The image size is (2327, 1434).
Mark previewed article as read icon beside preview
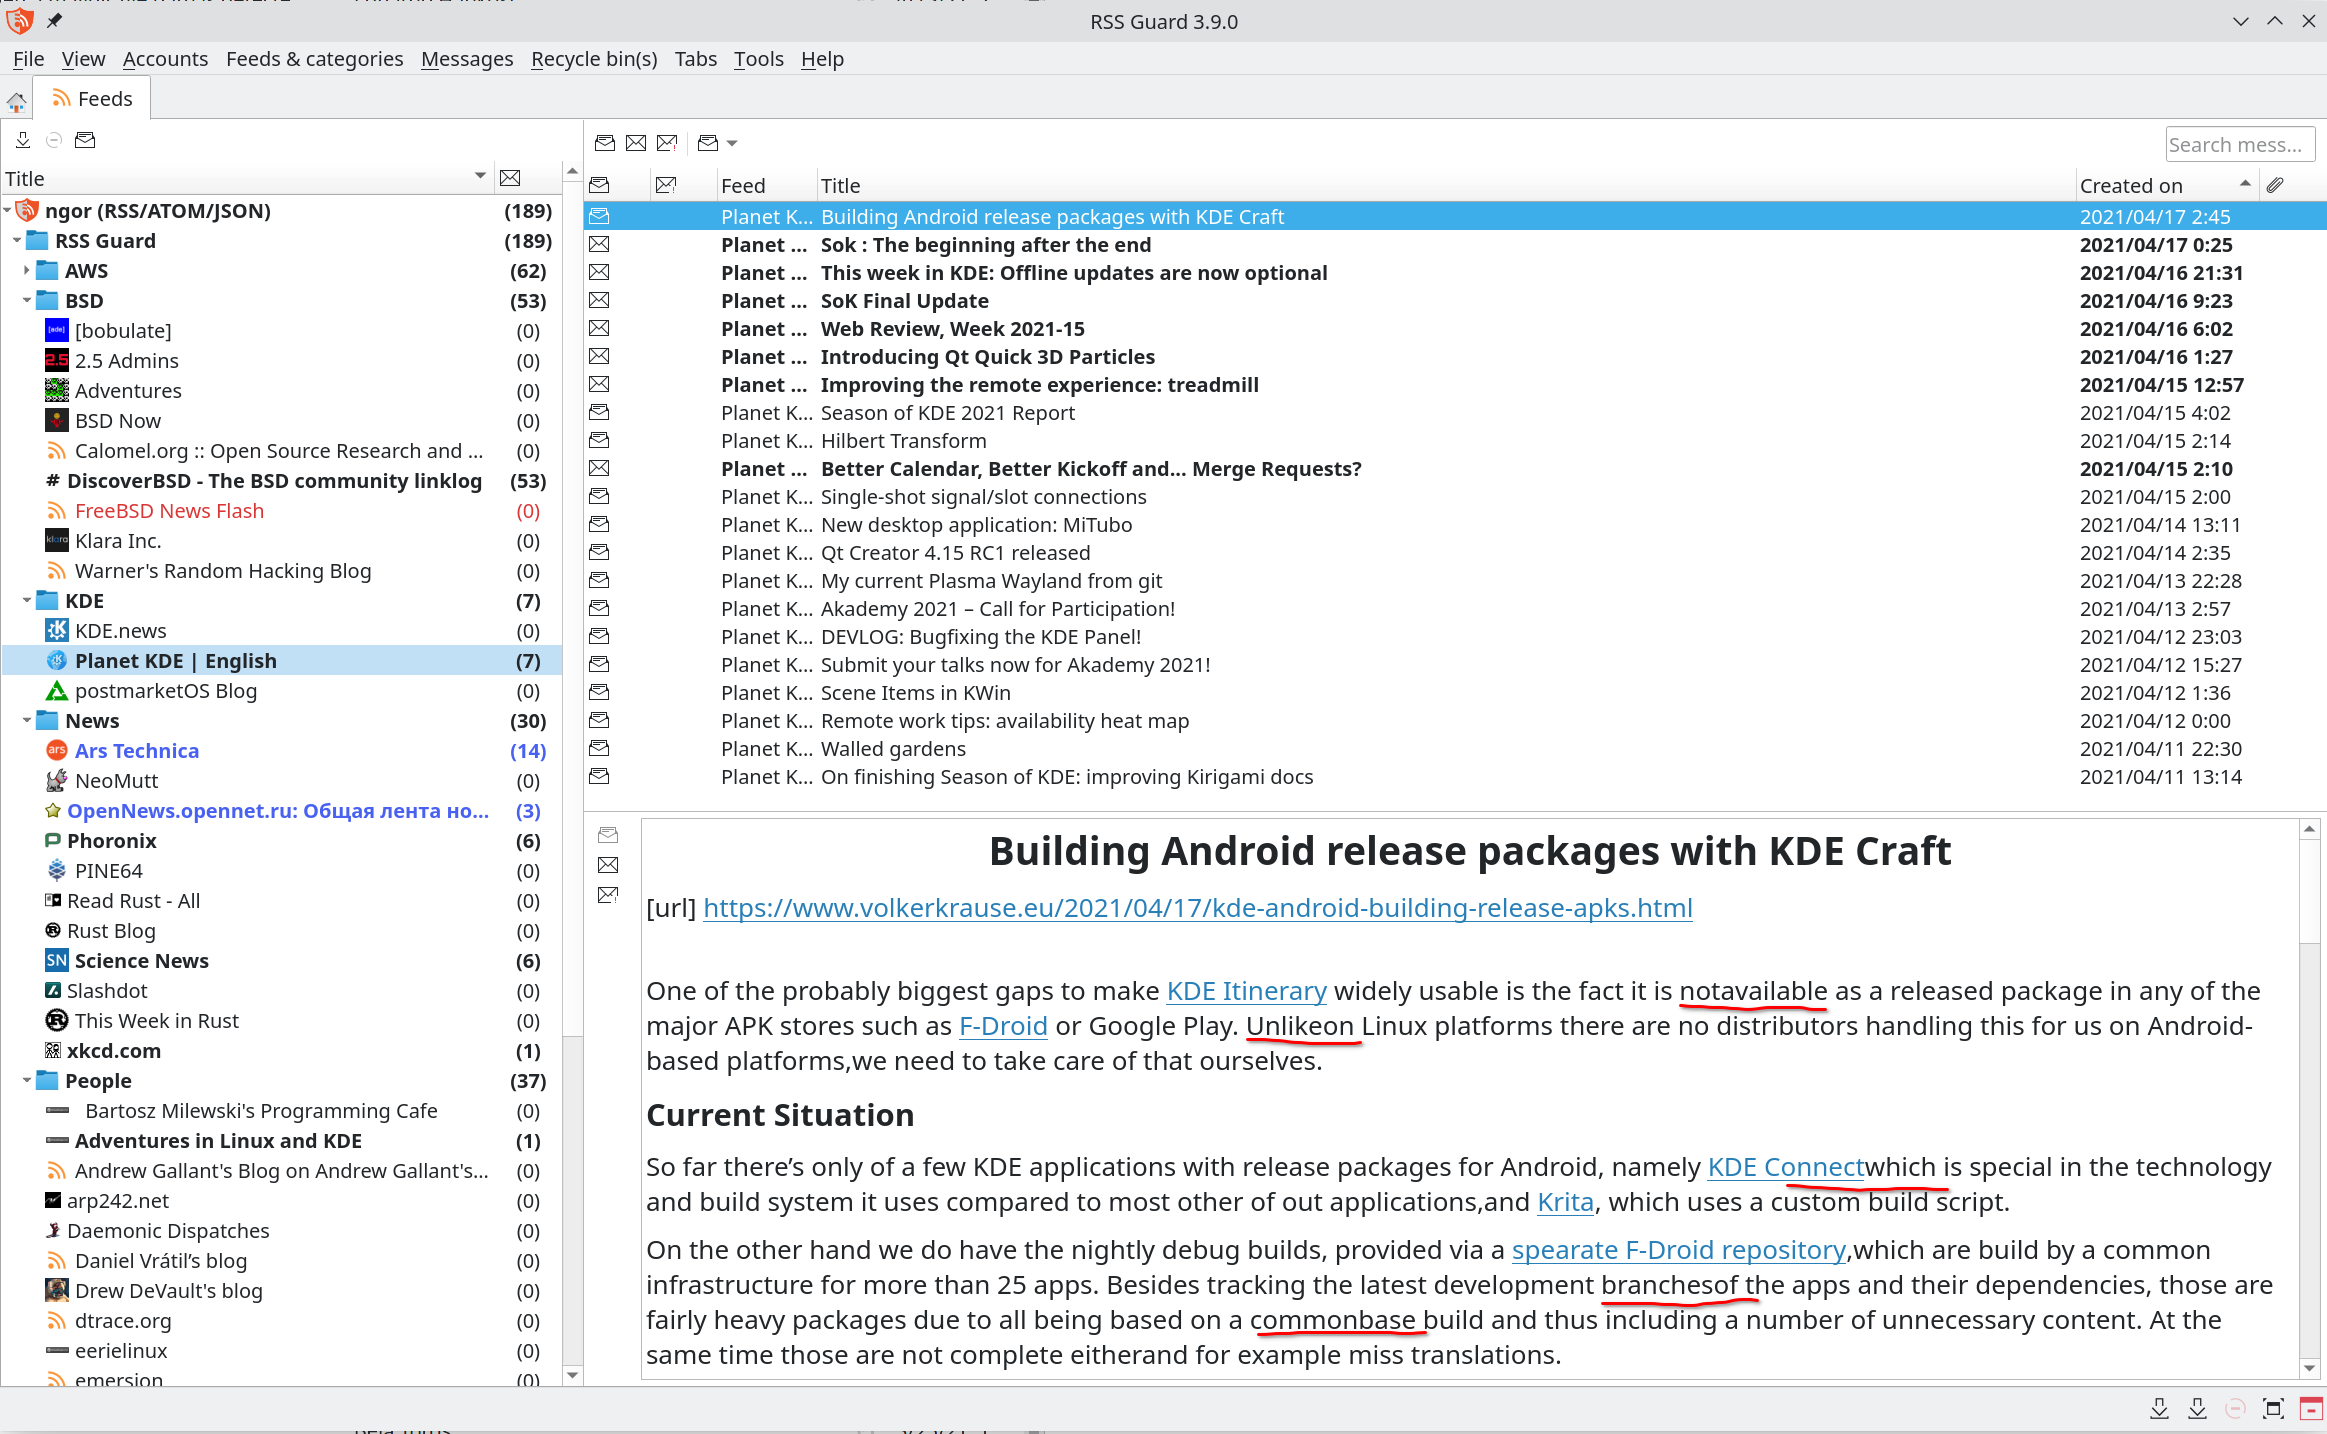(608, 834)
